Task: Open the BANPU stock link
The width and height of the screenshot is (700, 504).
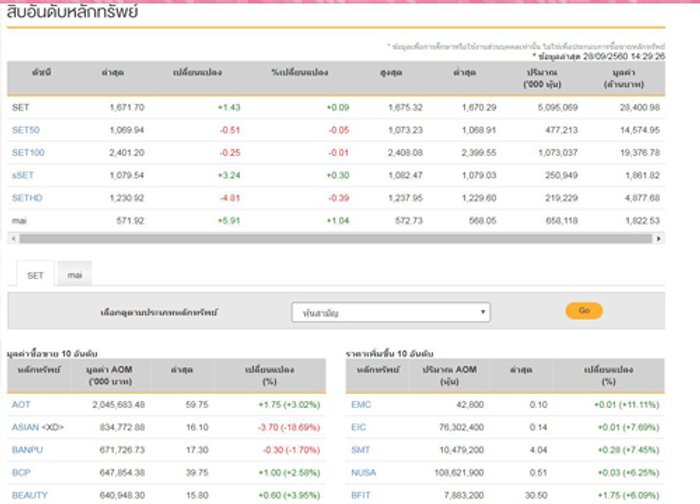Action: coord(27,450)
